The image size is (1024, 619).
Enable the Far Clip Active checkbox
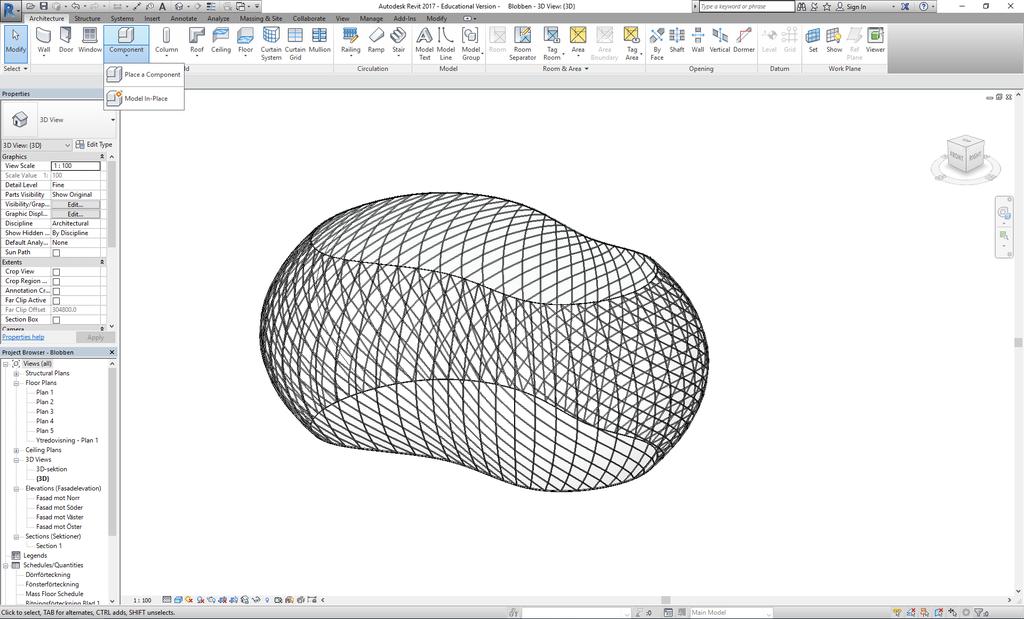click(56, 300)
